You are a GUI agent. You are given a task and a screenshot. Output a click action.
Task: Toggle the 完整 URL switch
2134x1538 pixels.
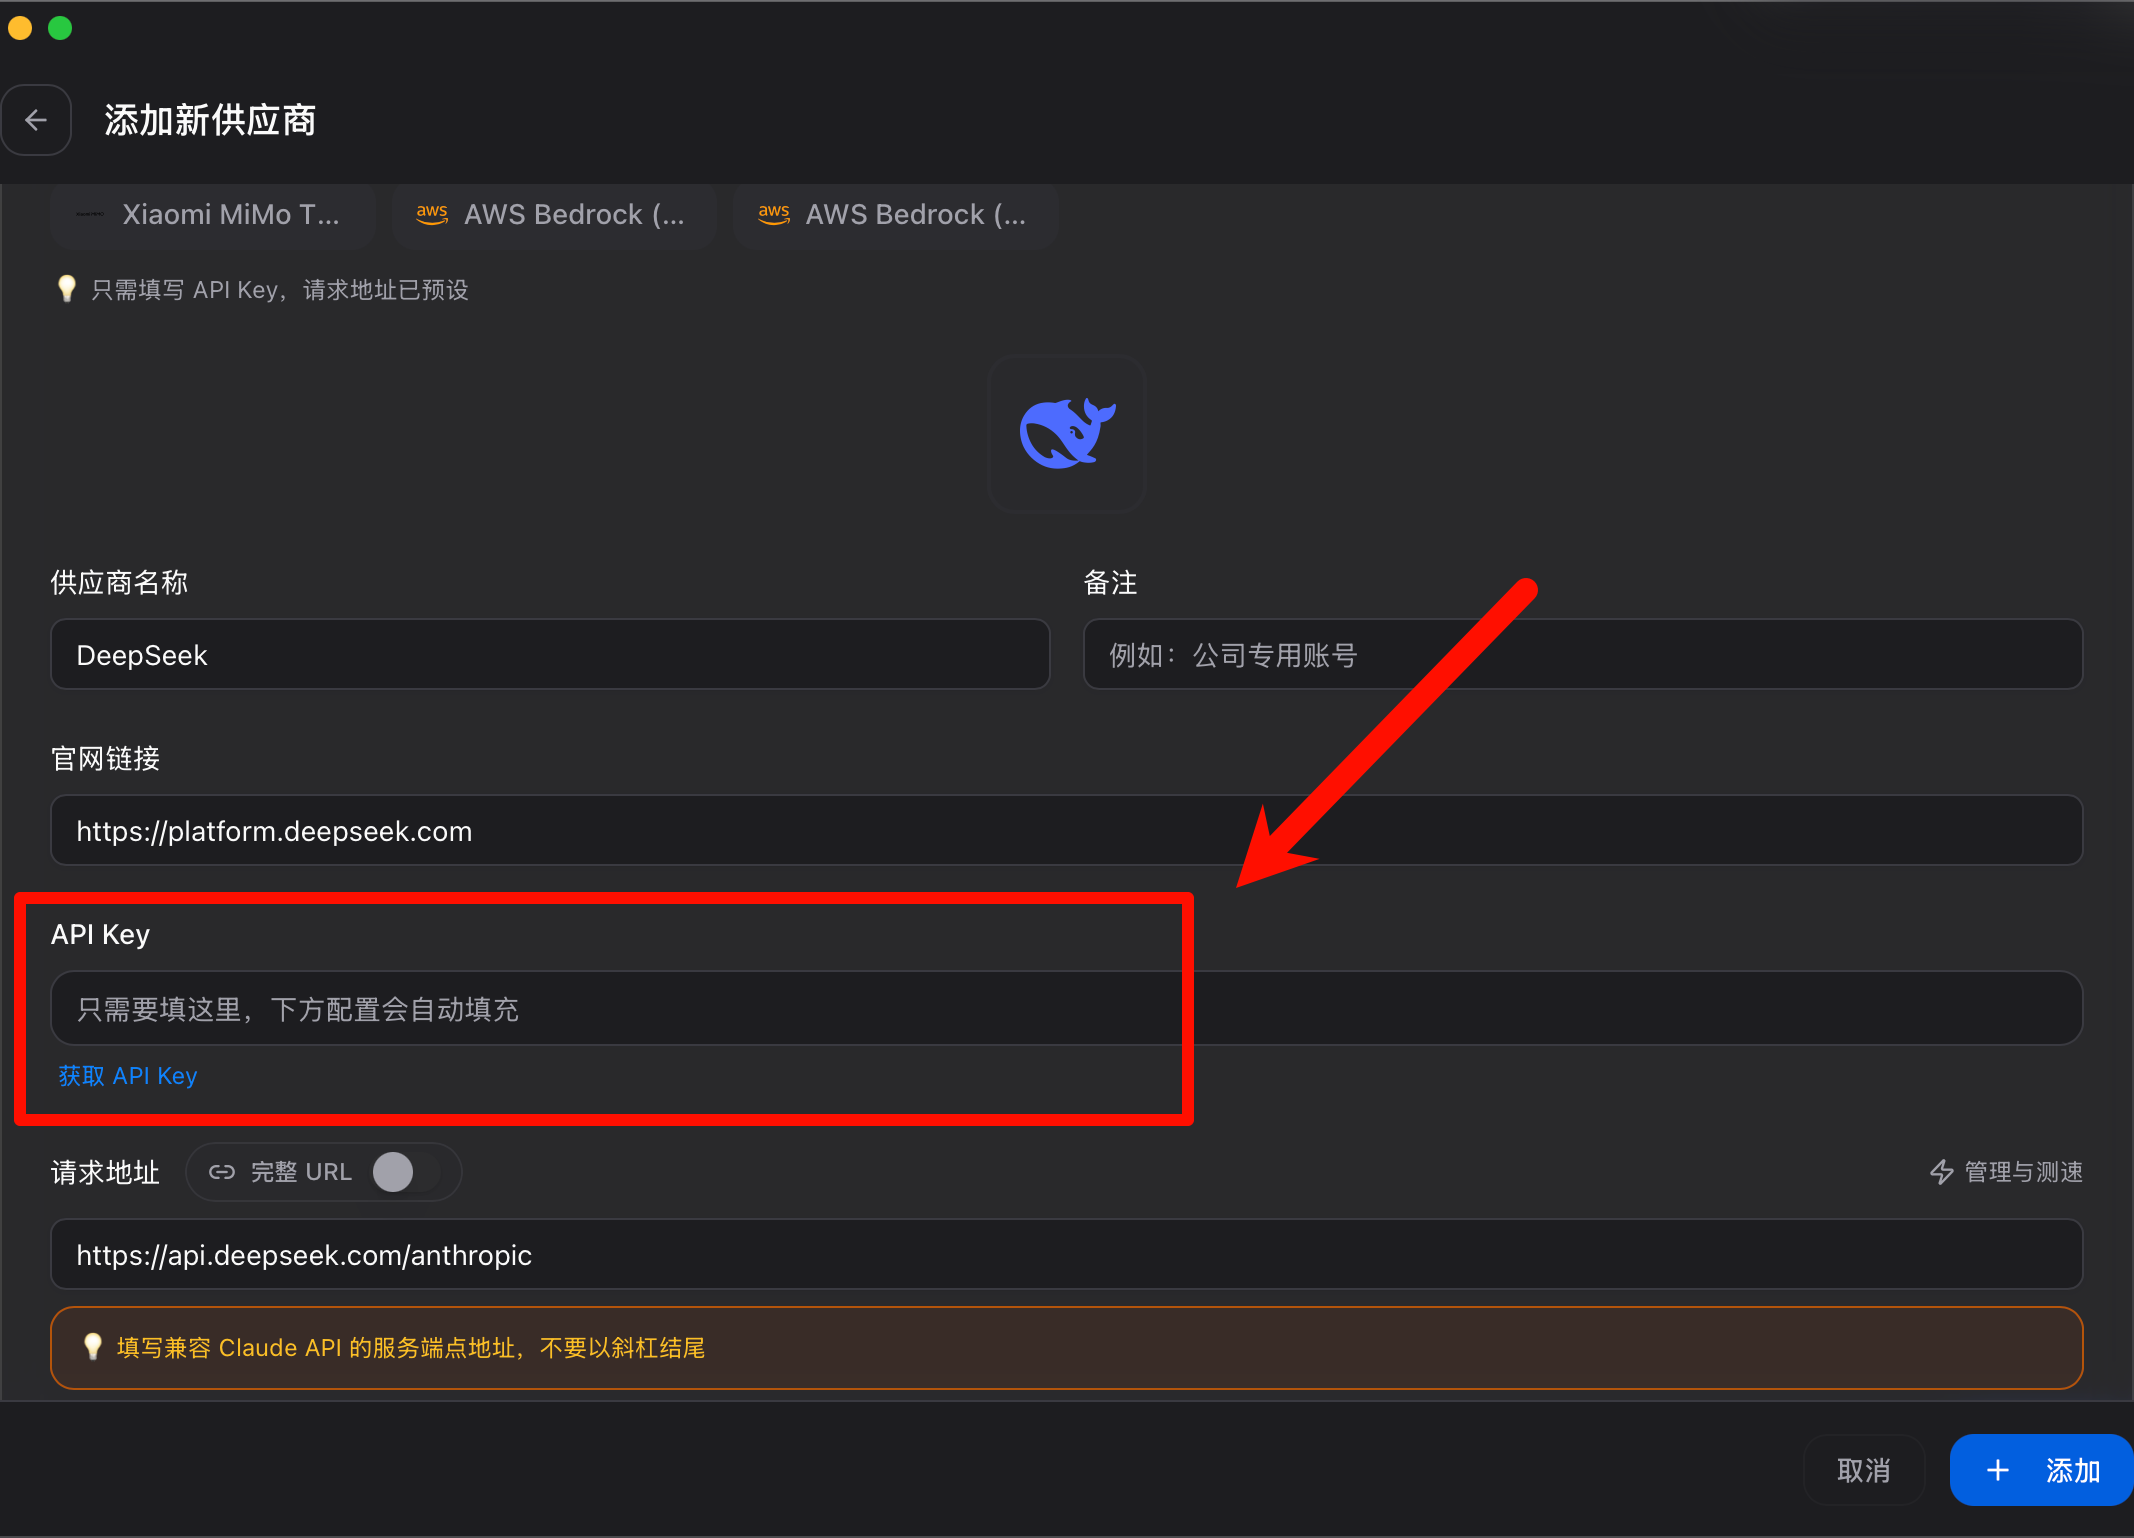click(x=405, y=1172)
